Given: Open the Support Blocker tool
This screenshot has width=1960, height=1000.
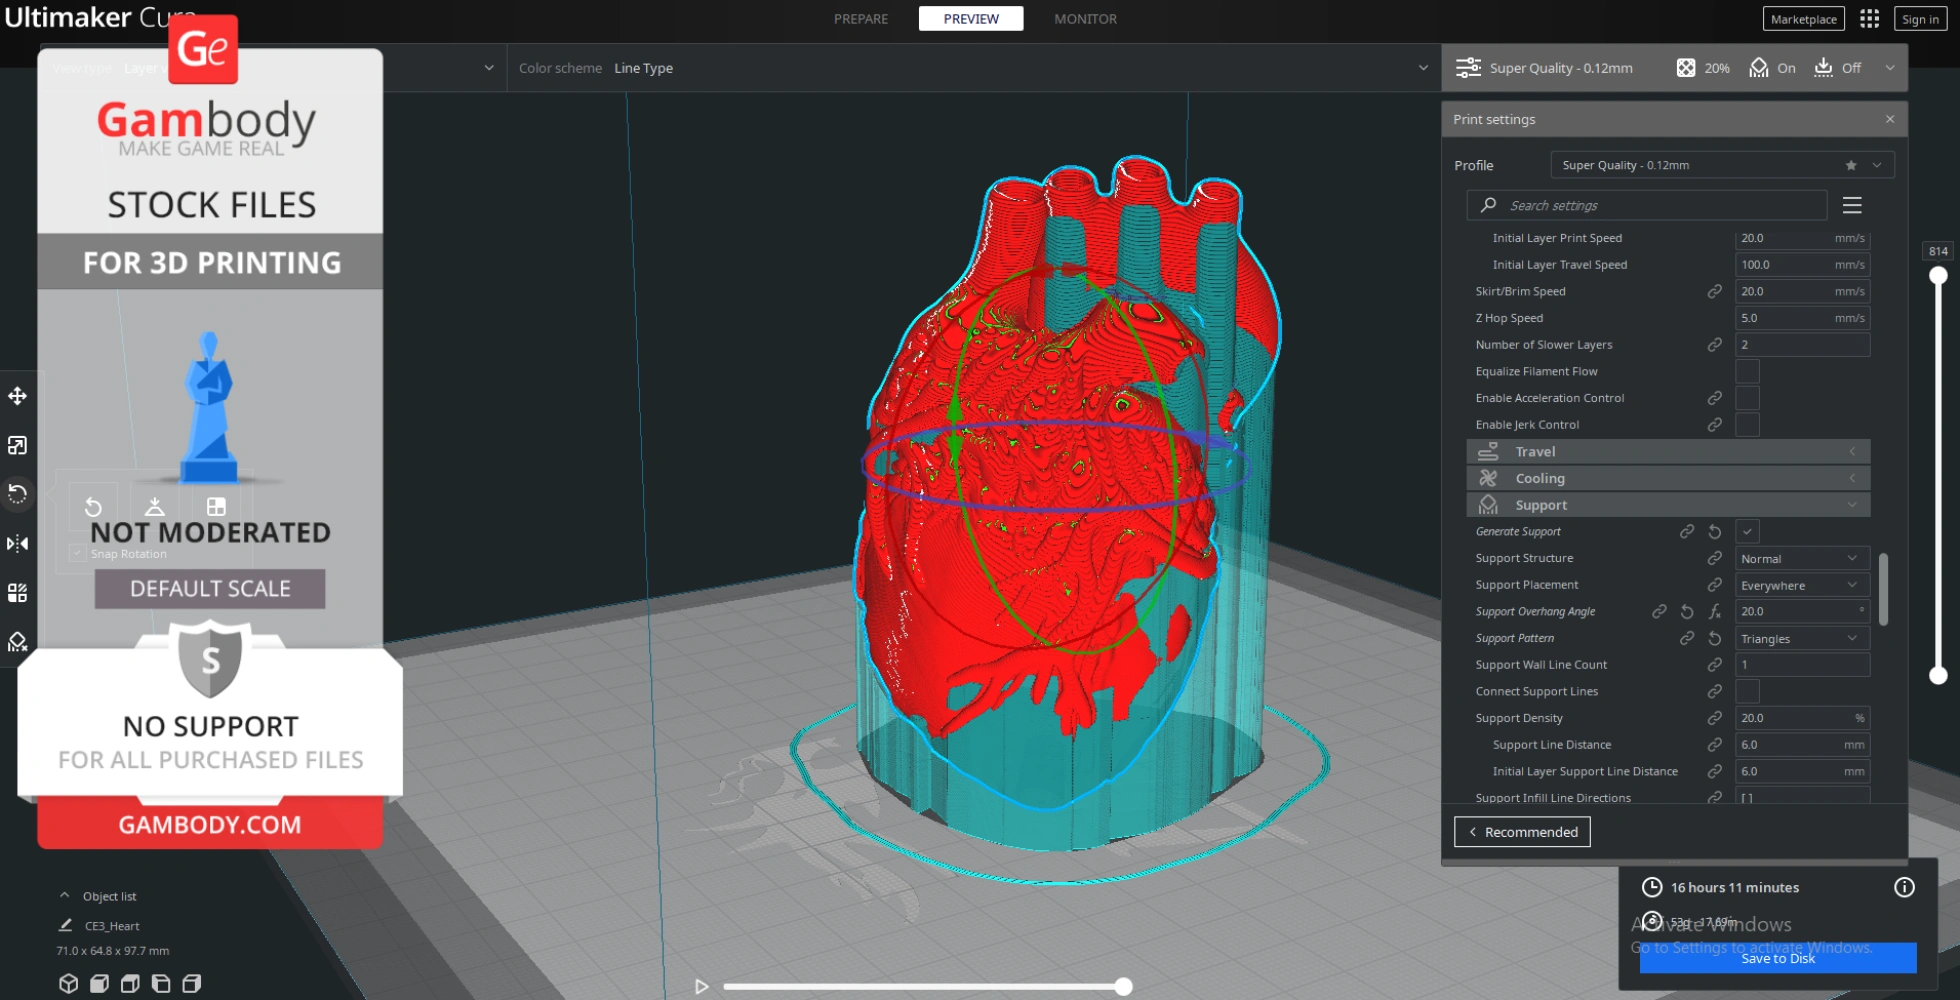Looking at the screenshot, I should tap(17, 642).
